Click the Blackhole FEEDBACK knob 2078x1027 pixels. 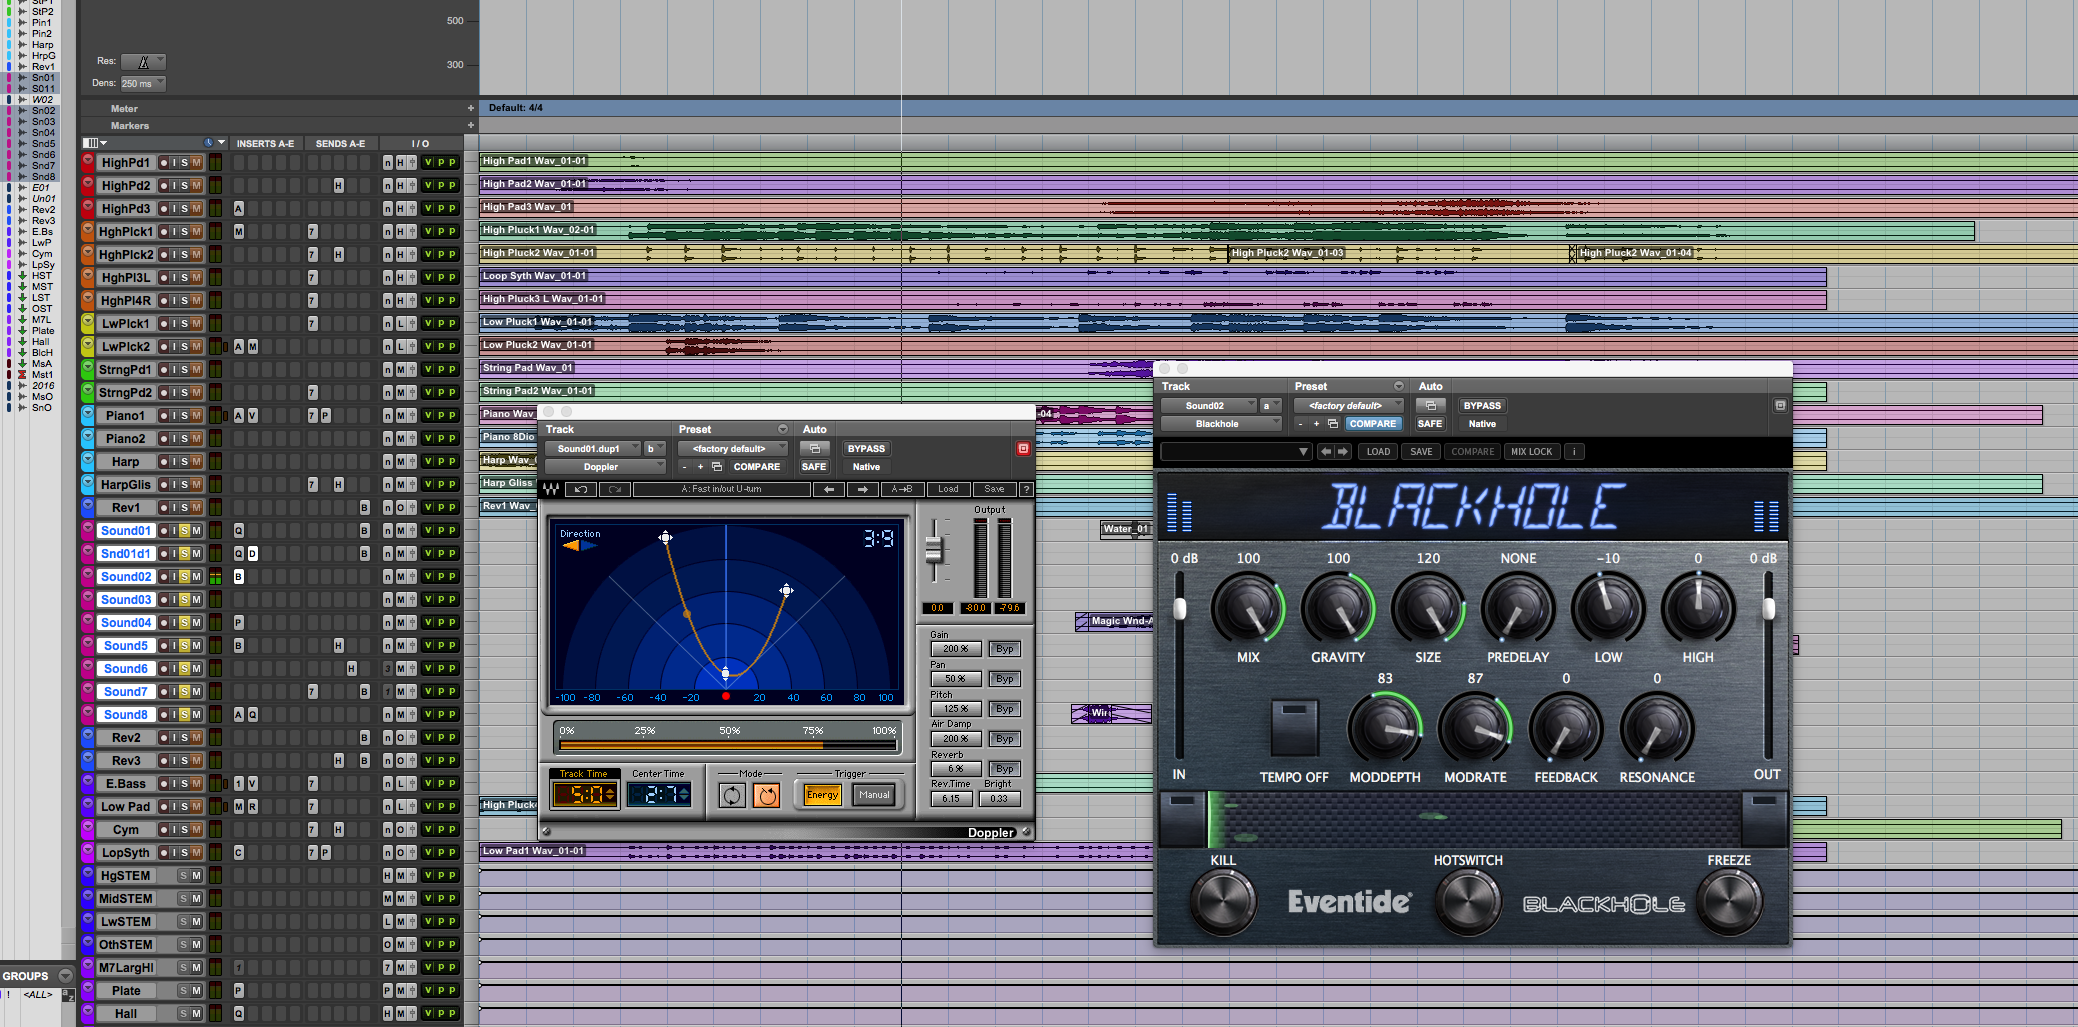pos(1566,729)
